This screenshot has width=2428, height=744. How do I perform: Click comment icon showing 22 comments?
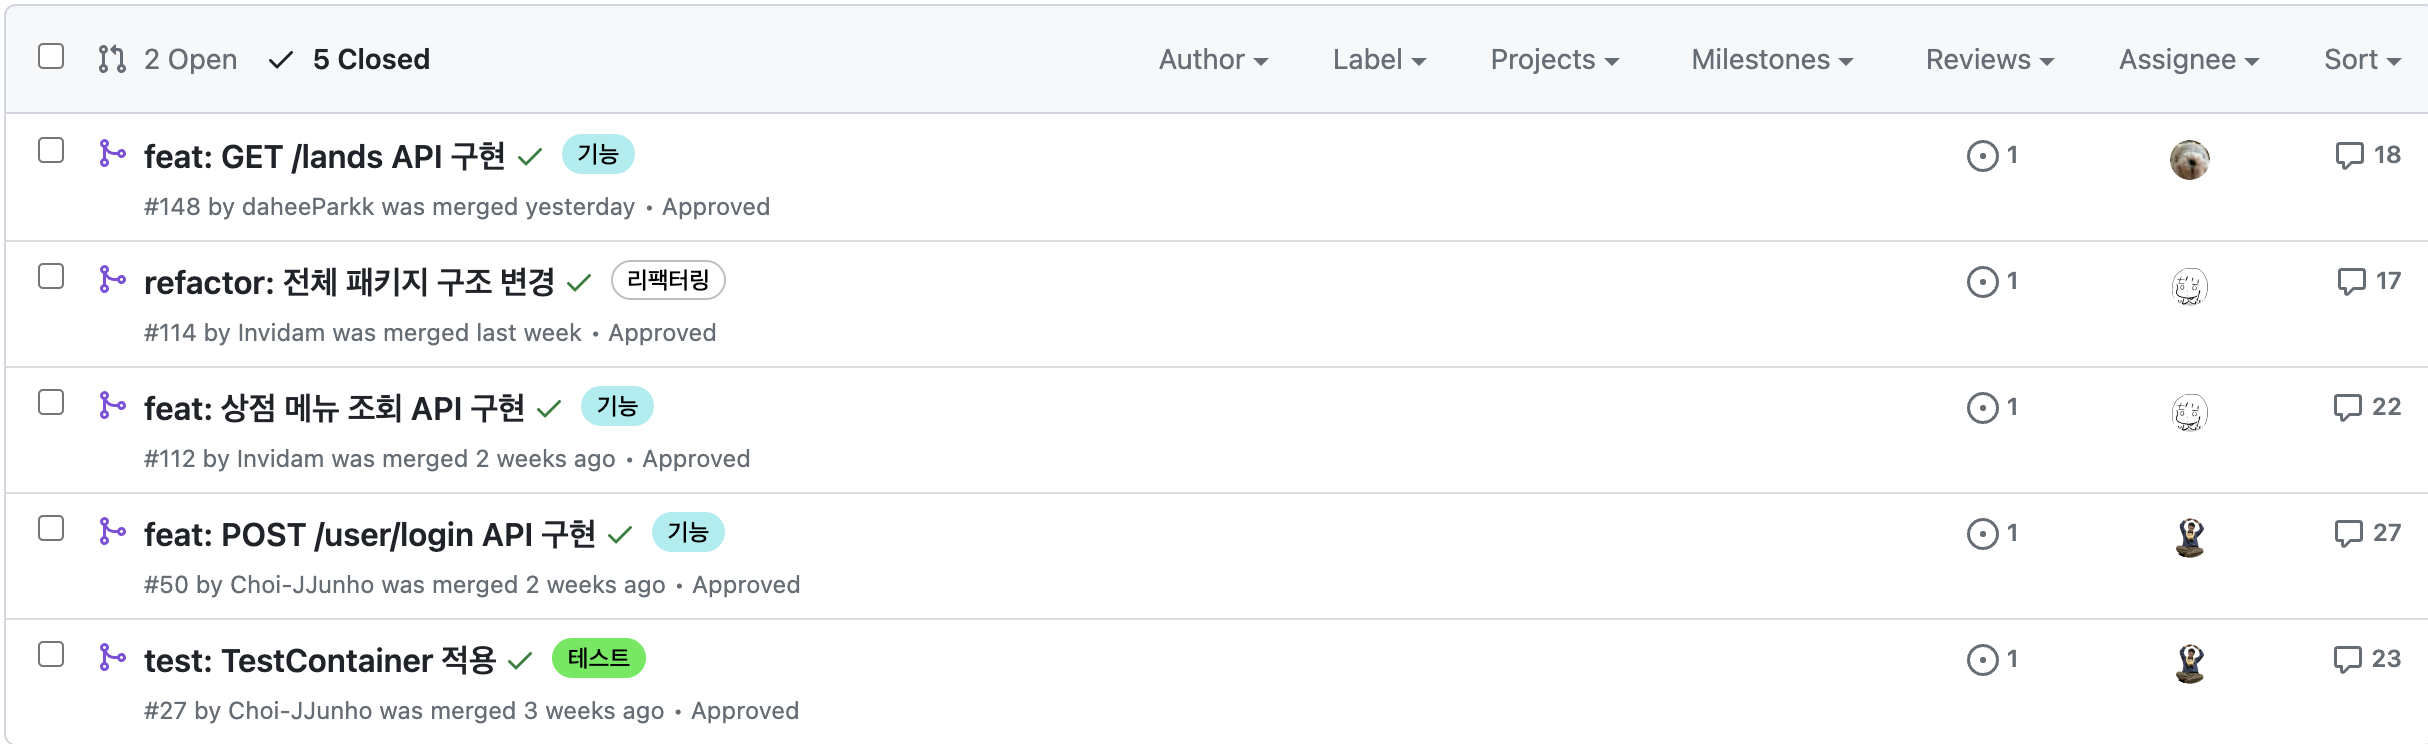2346,408
